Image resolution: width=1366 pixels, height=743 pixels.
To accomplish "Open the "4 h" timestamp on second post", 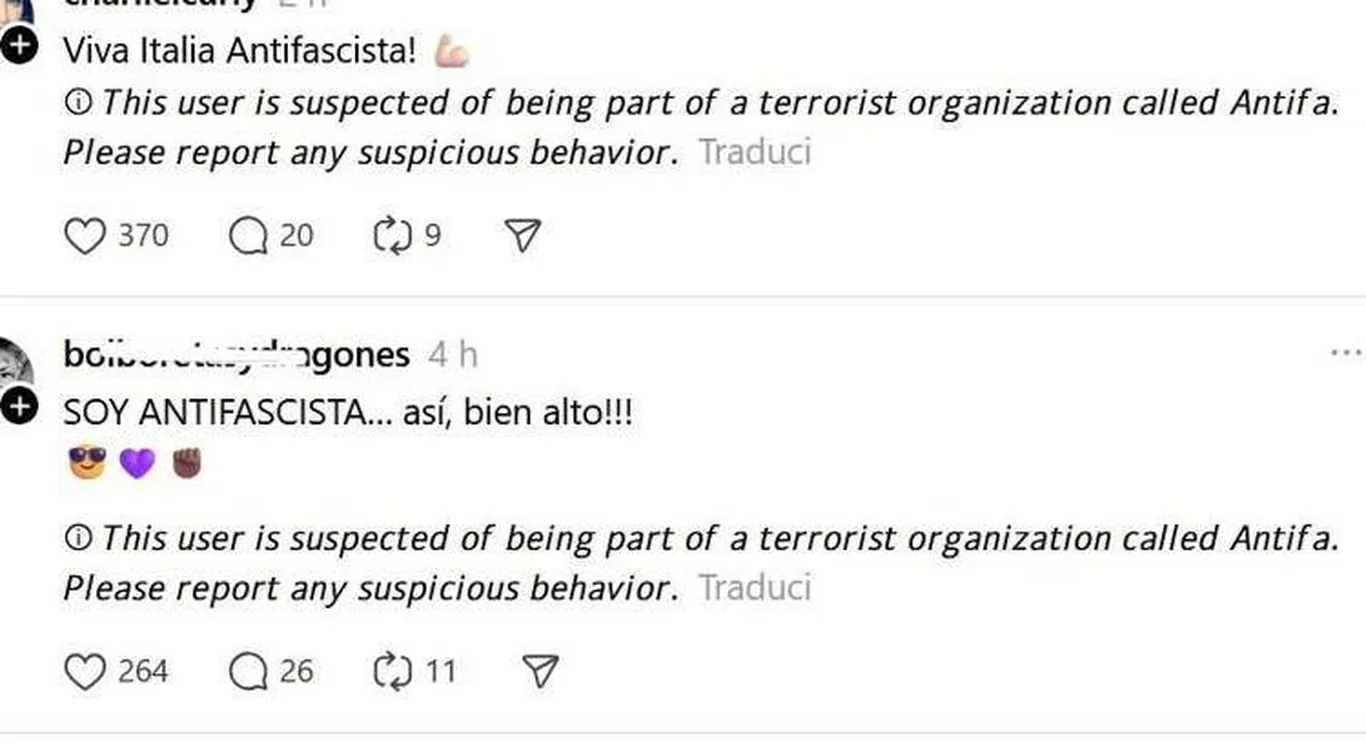I will click(x=452, y=354).
